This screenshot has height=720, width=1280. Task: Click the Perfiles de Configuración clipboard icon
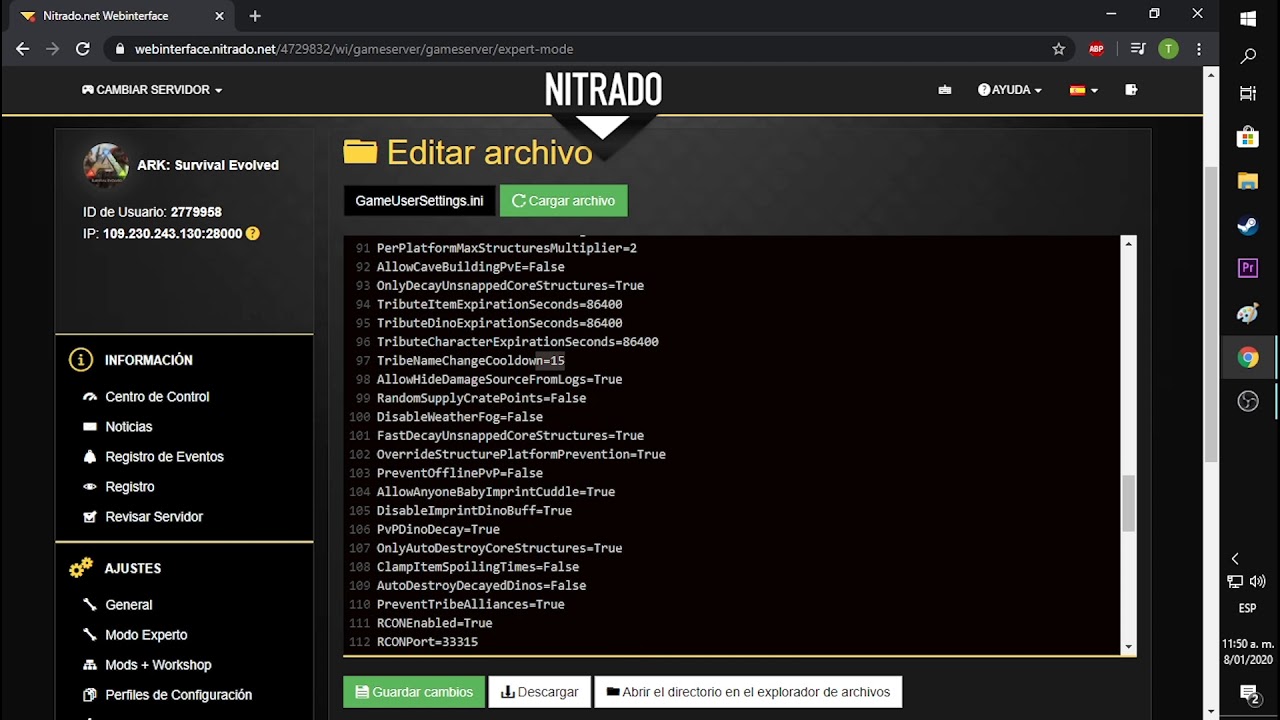point(89,695)
